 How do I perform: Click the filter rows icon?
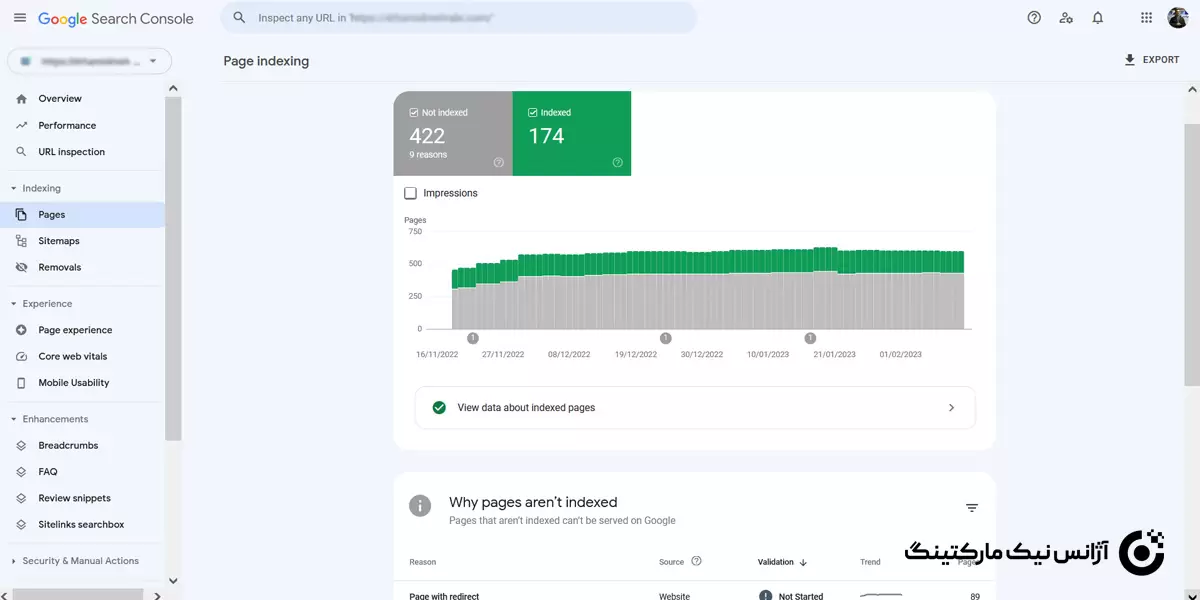[x=971, y=508]
